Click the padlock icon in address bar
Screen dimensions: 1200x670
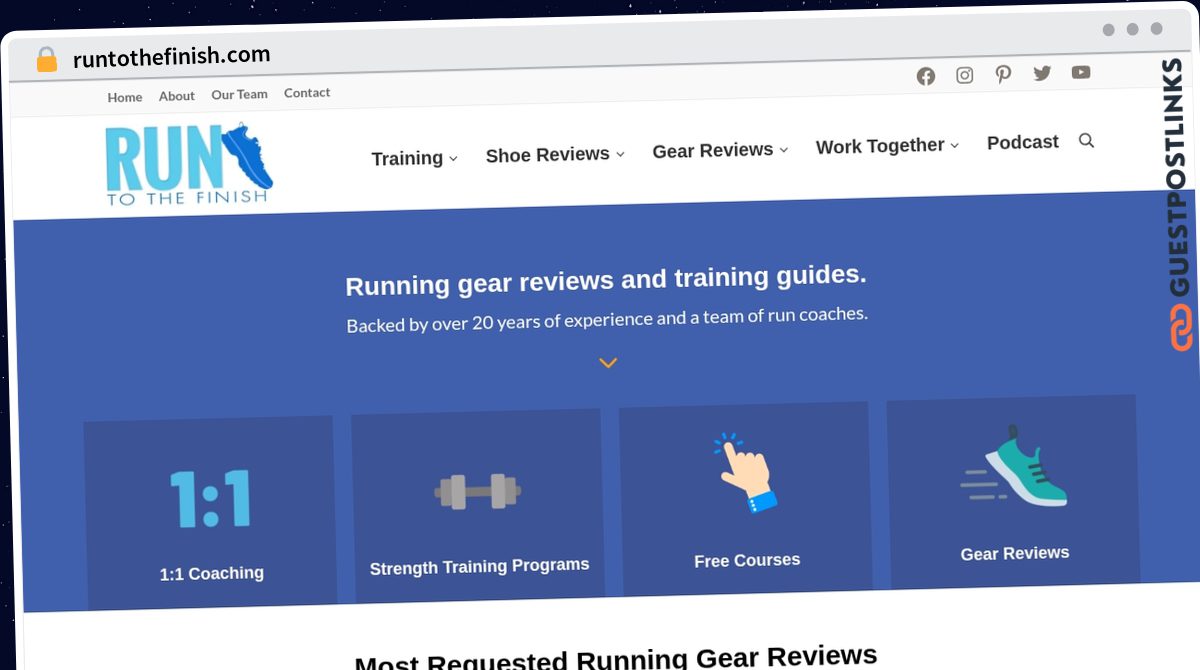click(x=46, y=60)
